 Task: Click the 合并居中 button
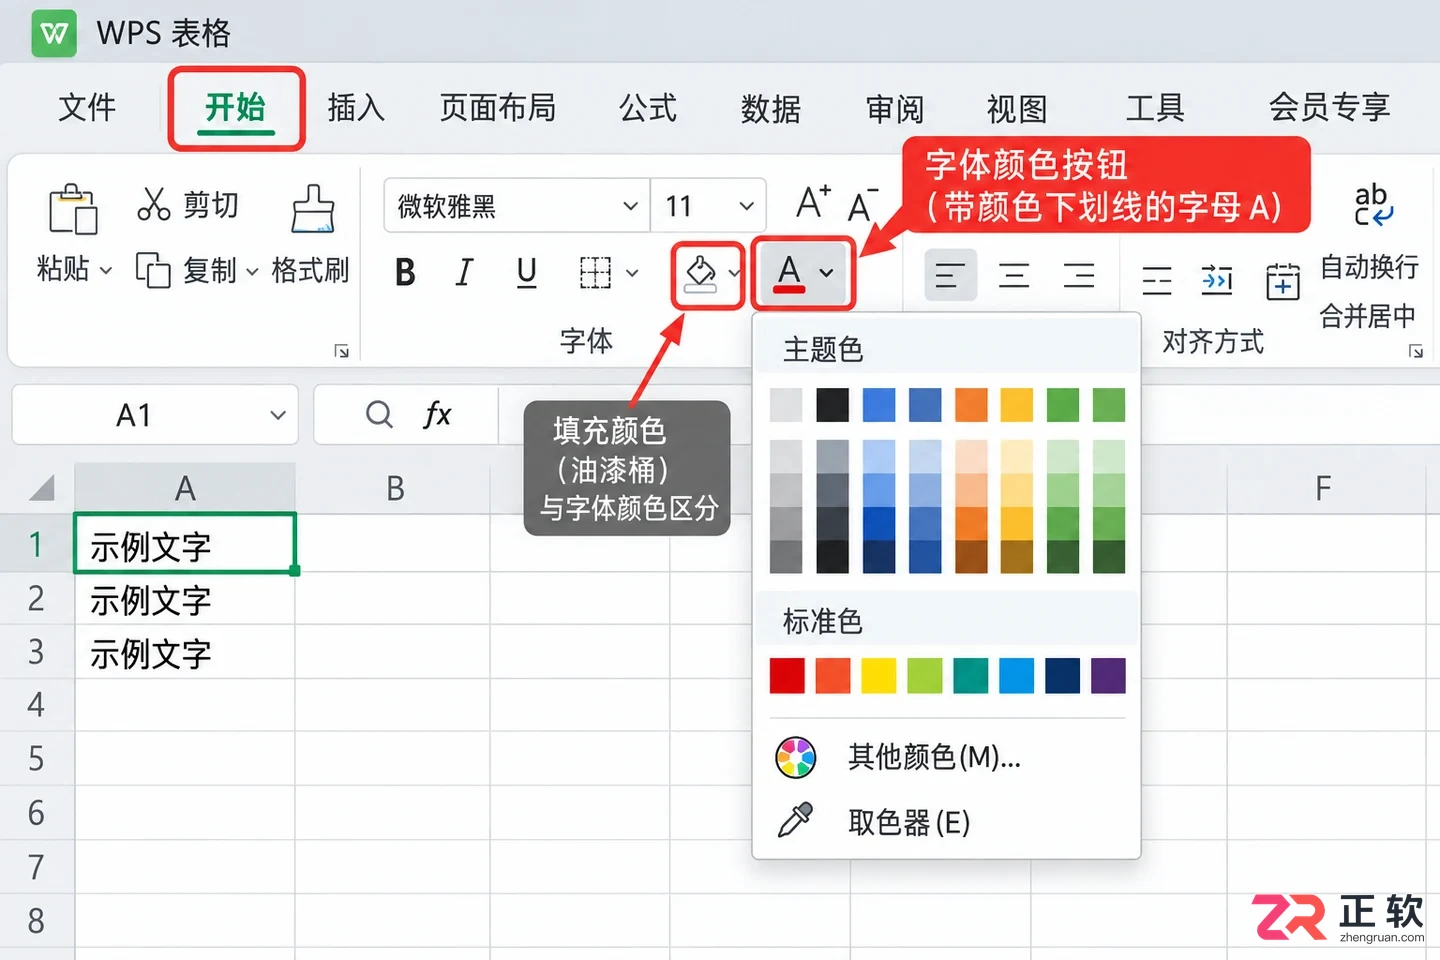[x=1367, y=316]
